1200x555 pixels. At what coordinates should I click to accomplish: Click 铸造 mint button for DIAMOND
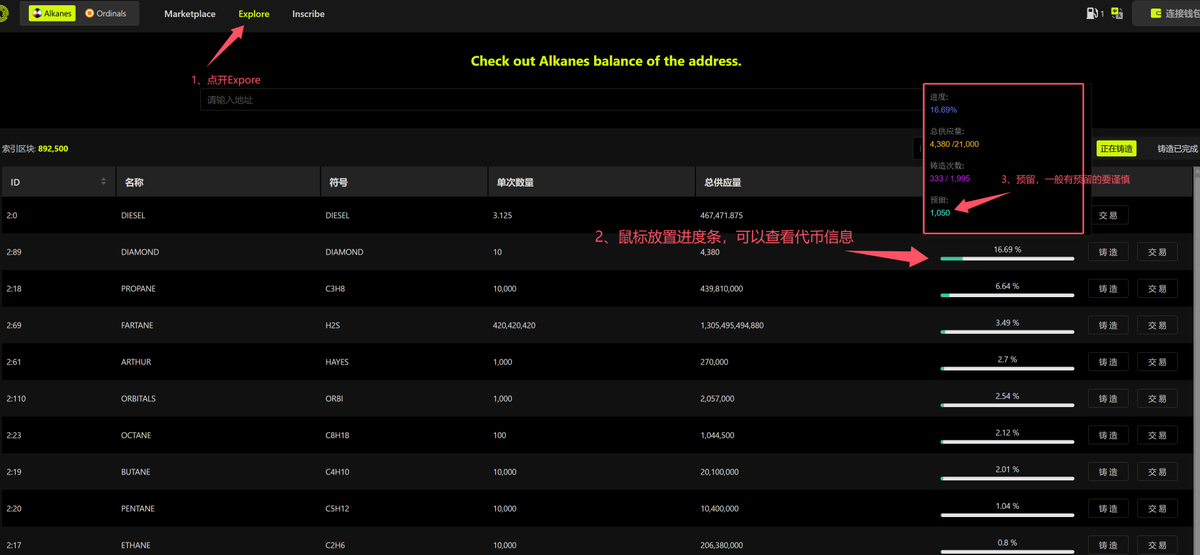pyautogui.click(x=1108, y=252)
